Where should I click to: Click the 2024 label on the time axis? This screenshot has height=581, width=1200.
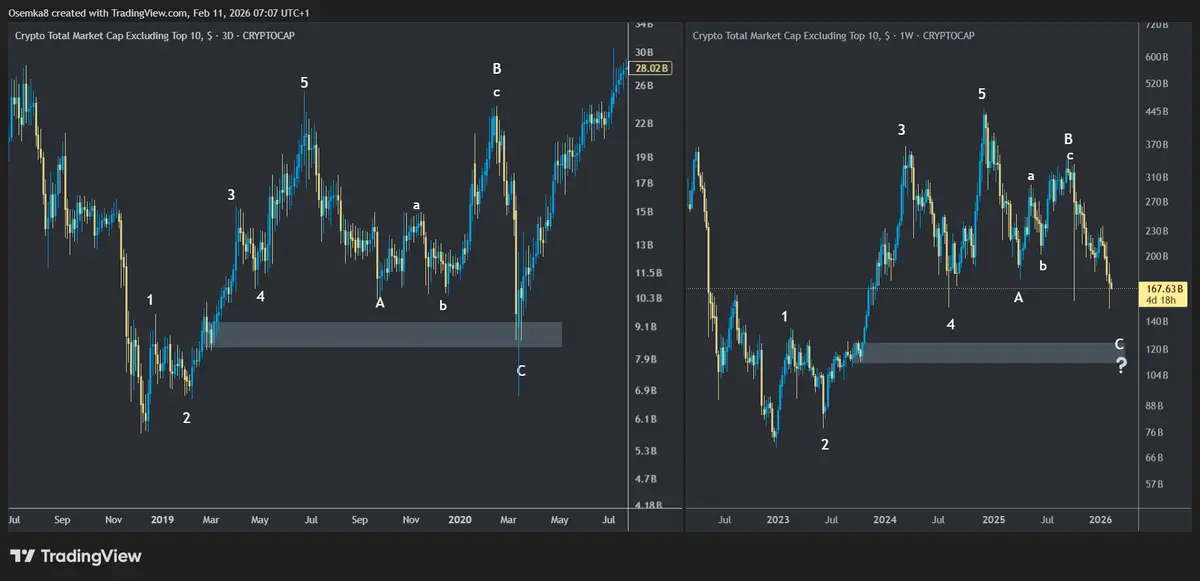[884, 520]
